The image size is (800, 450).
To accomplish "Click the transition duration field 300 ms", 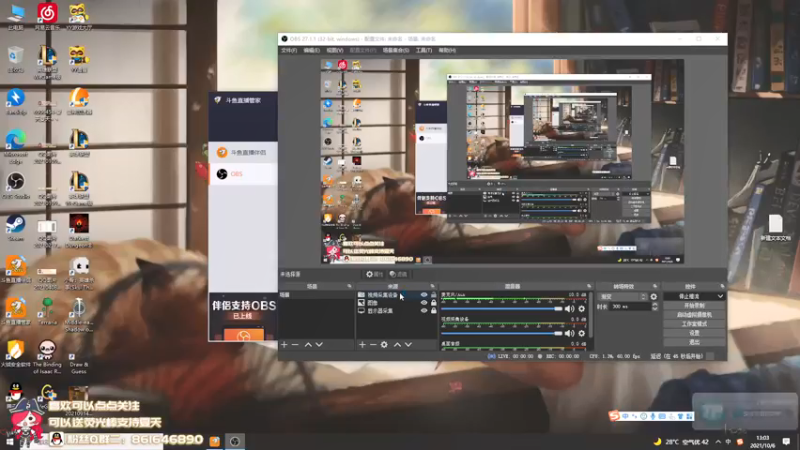I will click(630, 307).
